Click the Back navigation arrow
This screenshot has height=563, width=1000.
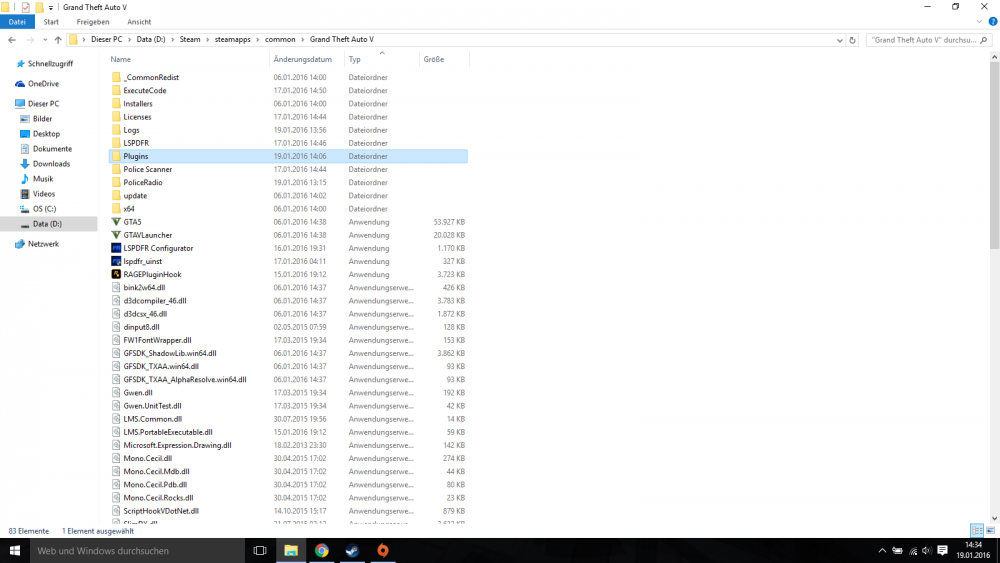(12, 40)
